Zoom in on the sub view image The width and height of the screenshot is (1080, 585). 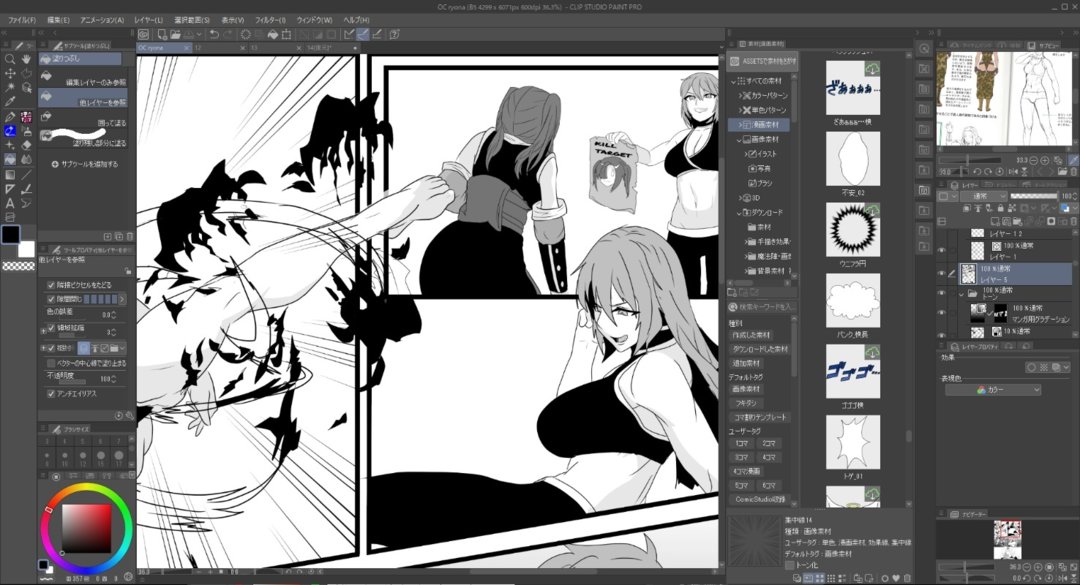tap(1045, 160)
